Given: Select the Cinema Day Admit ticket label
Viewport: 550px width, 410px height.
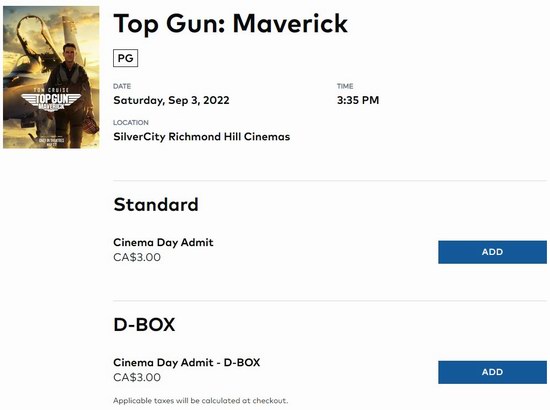Looking at the screenshot, I should pyautogui.click(x=163, y=242).
